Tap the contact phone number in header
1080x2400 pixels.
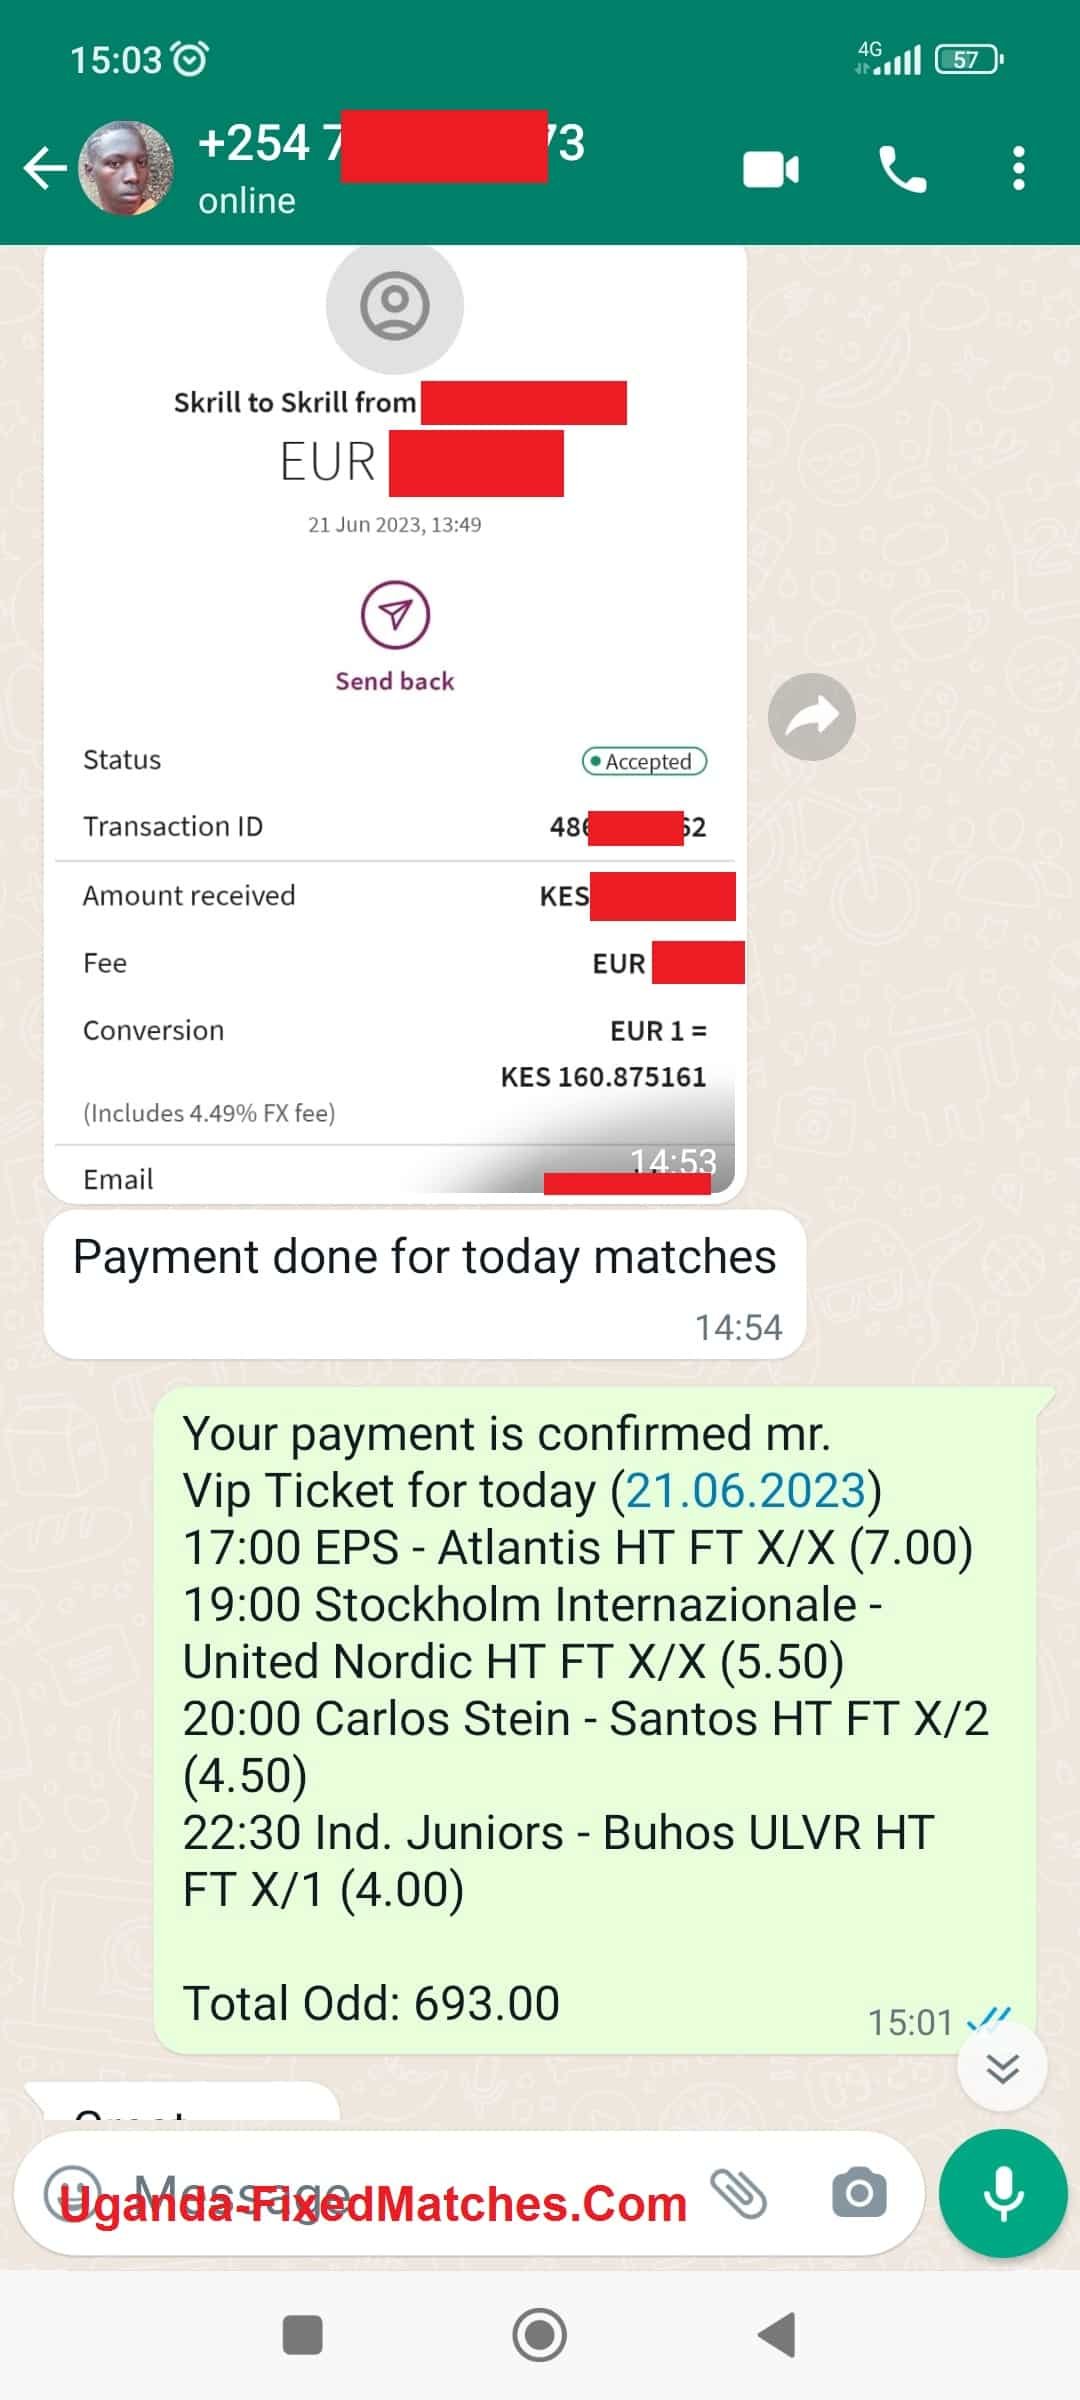click(391, 143)
